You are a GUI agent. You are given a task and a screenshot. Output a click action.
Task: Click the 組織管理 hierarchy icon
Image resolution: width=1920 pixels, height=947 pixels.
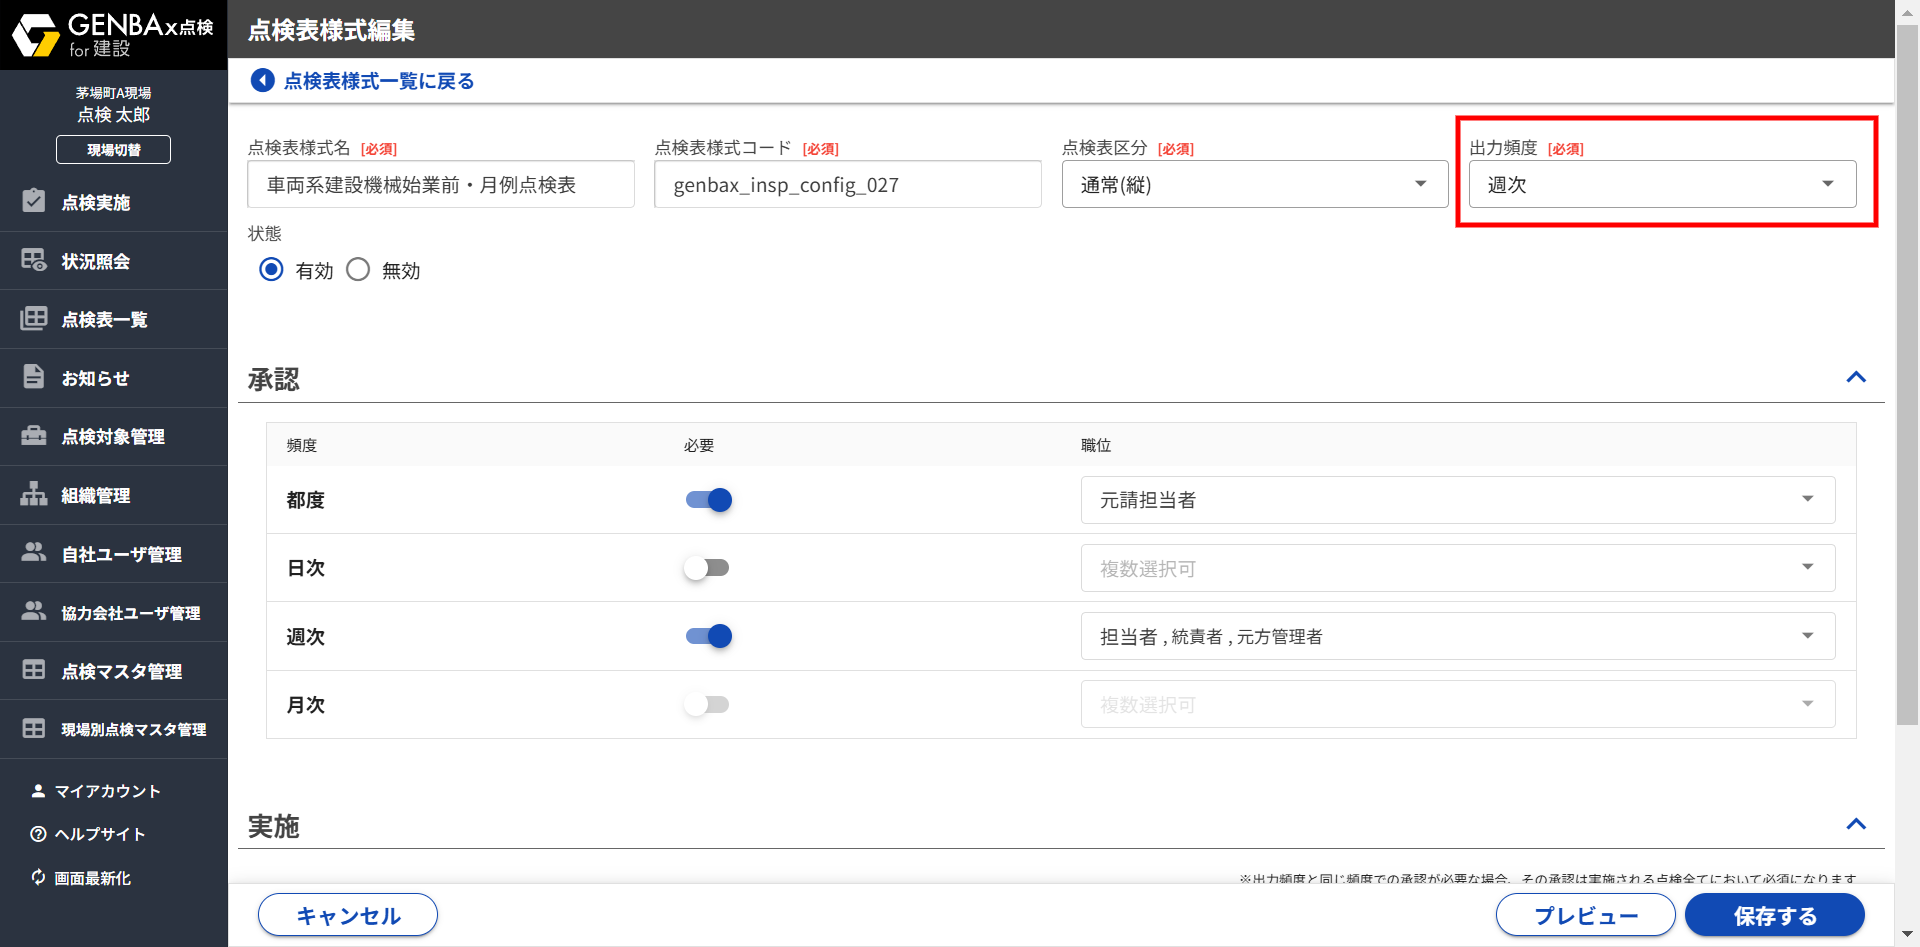tap(34, 494)
